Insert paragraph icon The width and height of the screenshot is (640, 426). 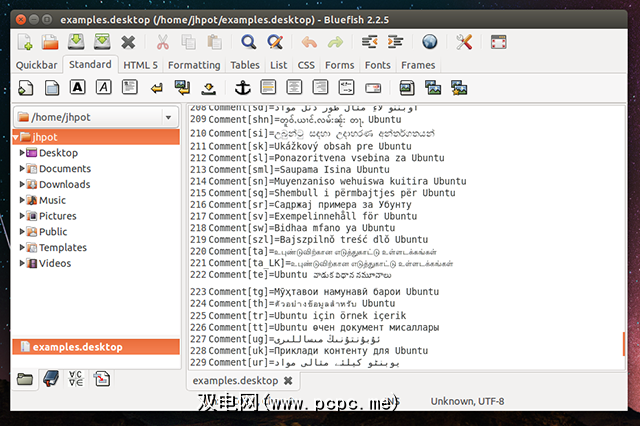coord(129,87)
